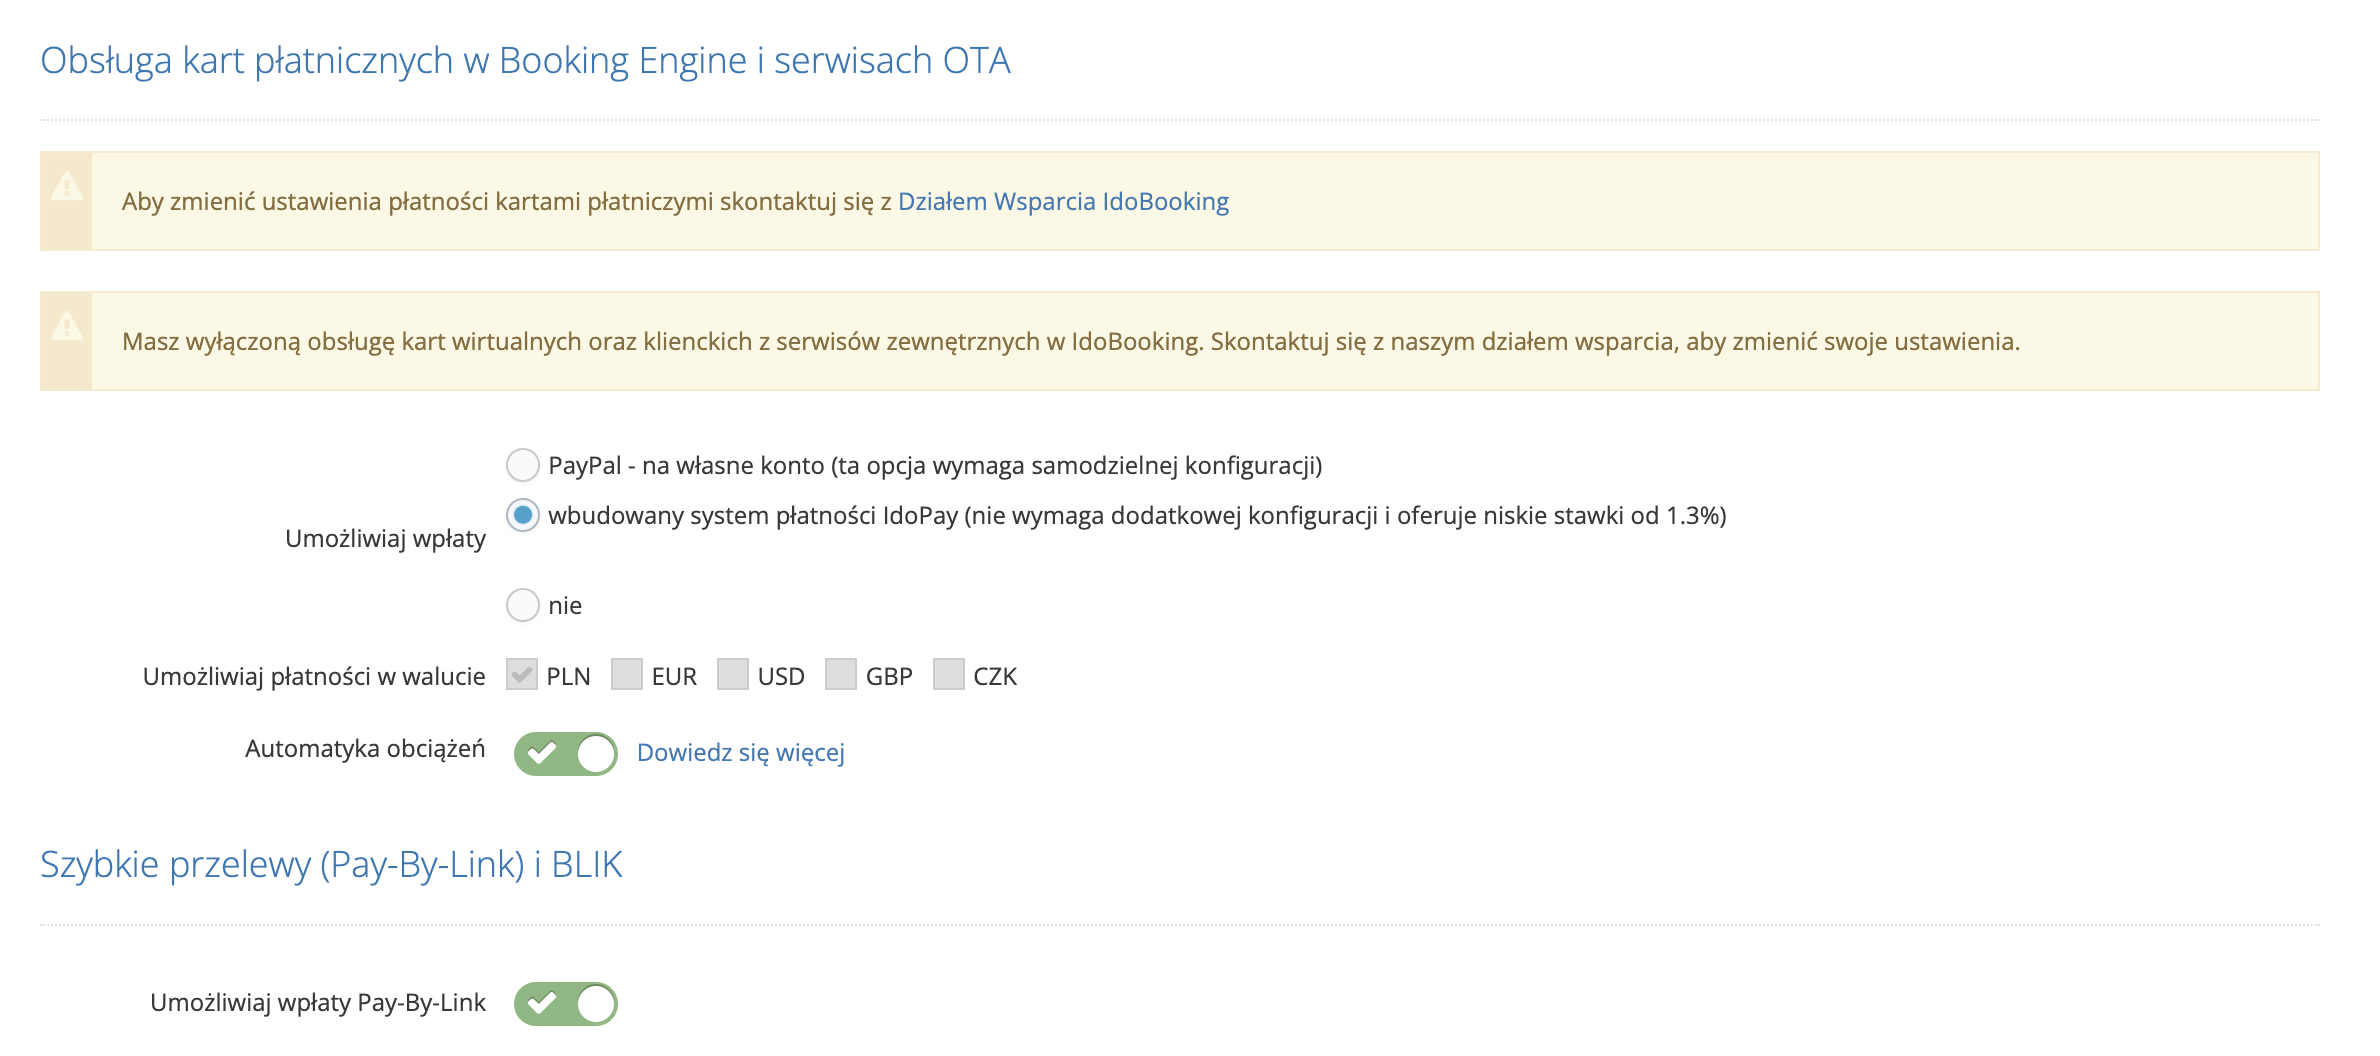Check the CZK currency checkbox
2380x1056 pixels.
point(949,674)
